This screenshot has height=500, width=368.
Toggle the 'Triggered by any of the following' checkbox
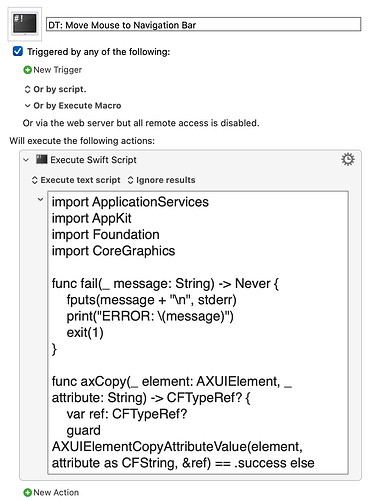point(18,51)
